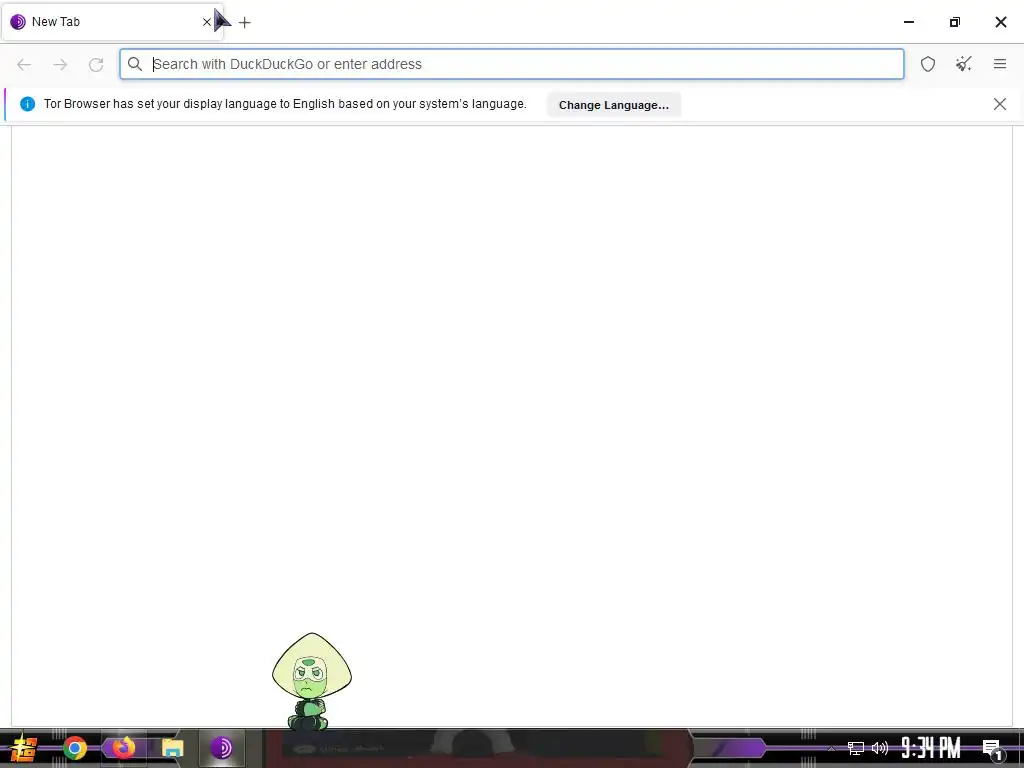Minimize the Tor Browser window

pyautogui.click(x=908, y=22)
